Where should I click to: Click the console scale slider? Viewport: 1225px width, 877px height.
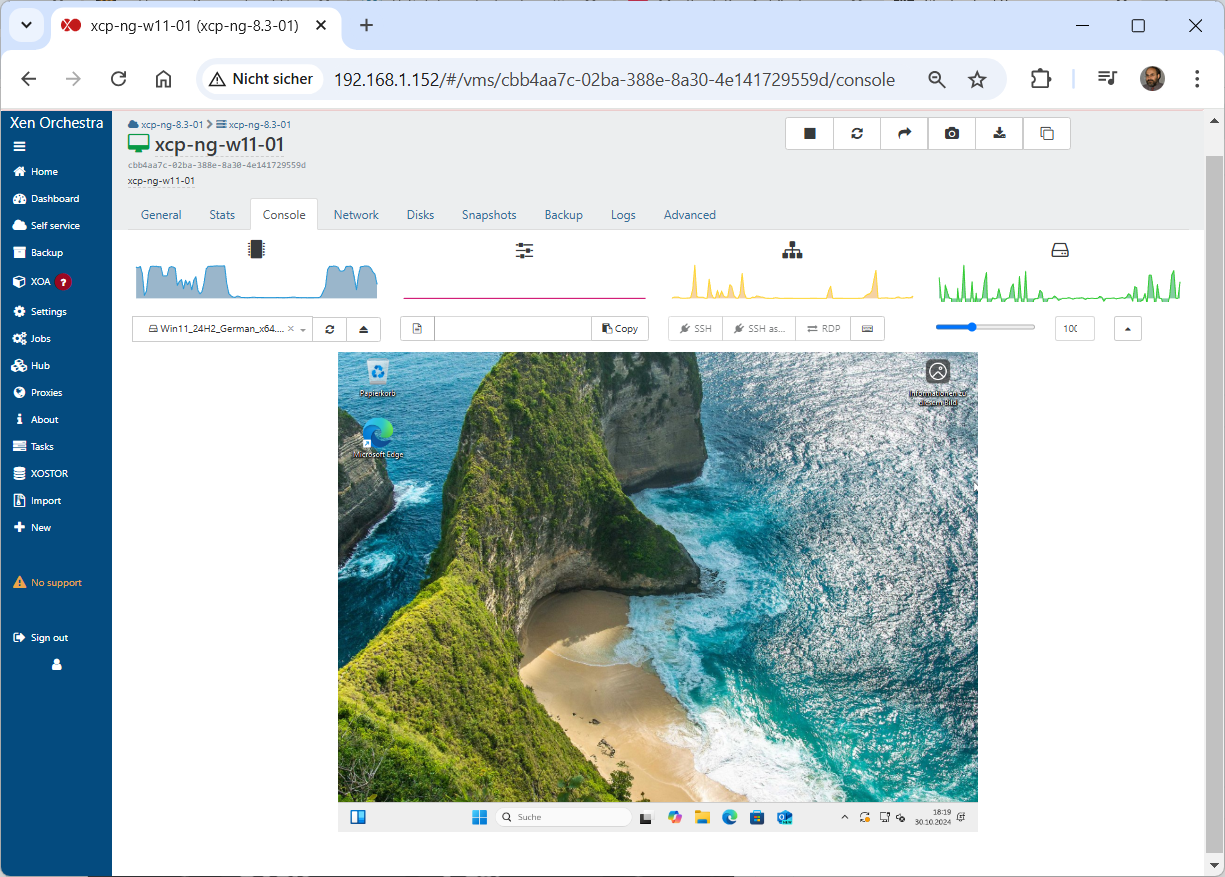coord(985,327)
